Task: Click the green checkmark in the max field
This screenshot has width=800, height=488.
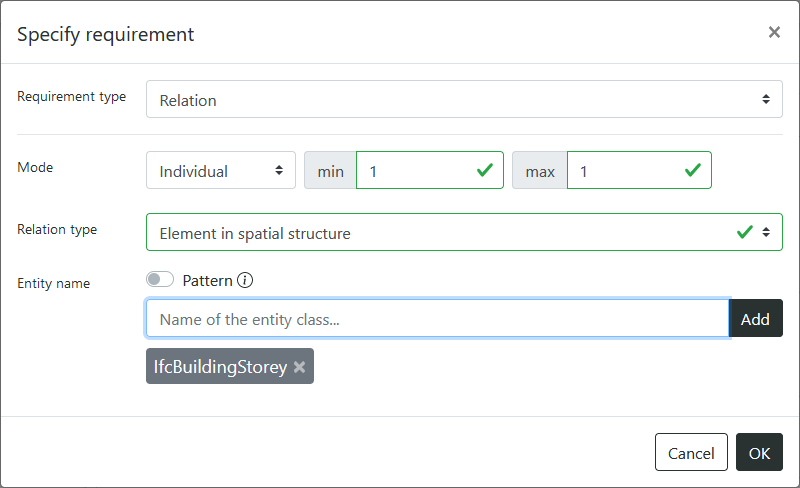Action: point(693,170)
